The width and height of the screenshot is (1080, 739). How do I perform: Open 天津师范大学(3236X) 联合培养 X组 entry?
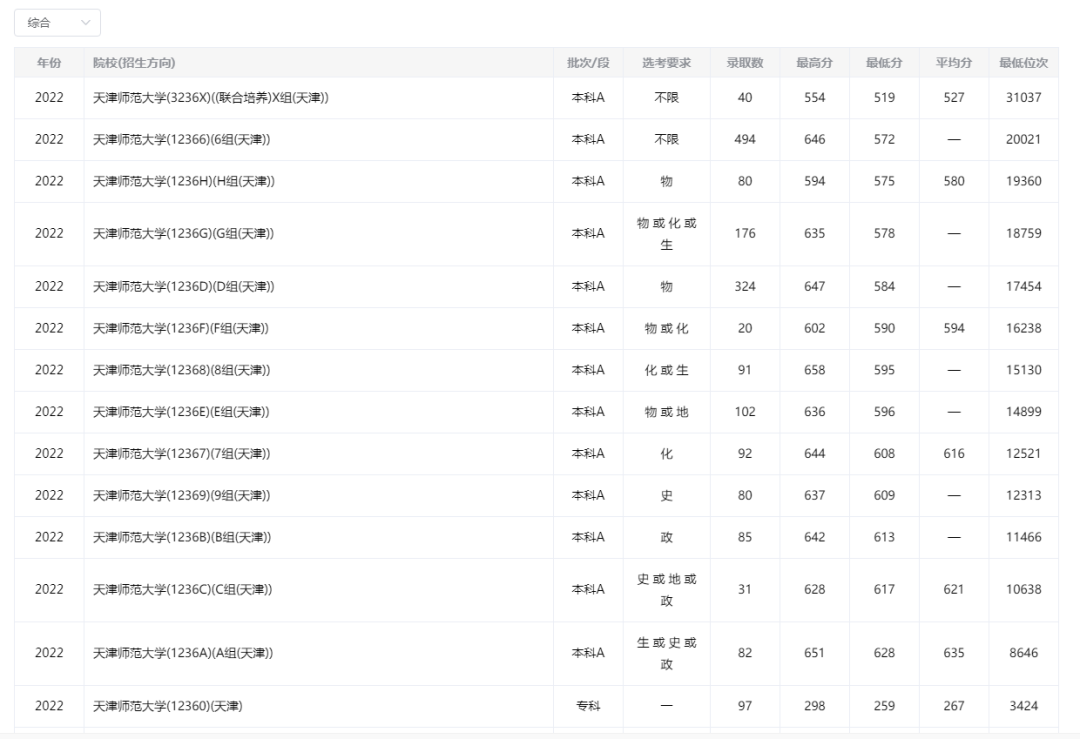211,98
